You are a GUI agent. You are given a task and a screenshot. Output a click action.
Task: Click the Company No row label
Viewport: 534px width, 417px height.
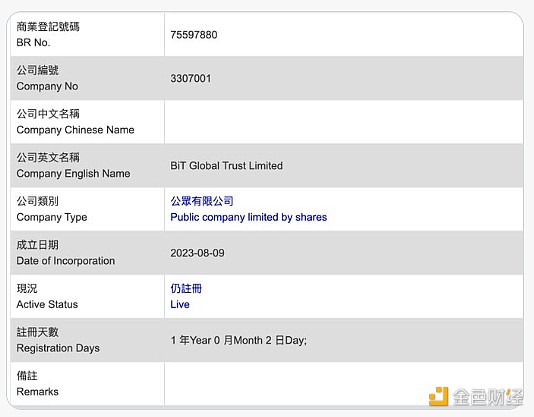pyautogui.click(x=47, y=86)
